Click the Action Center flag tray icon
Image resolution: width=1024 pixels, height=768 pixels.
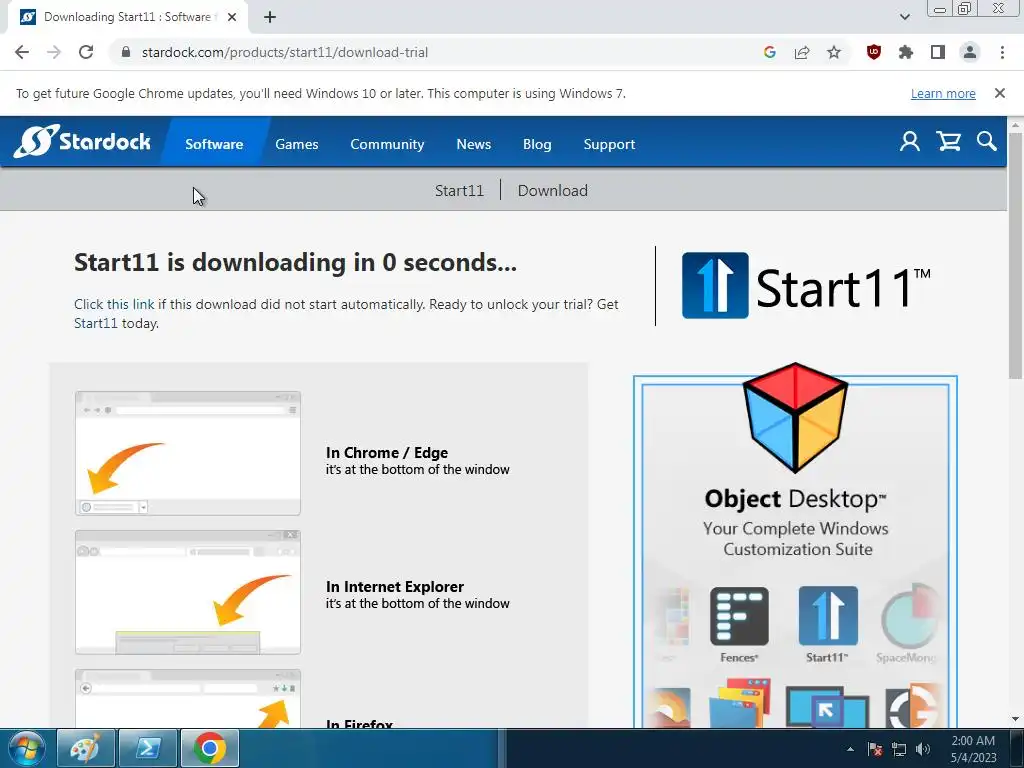click(x=875, y=749)
